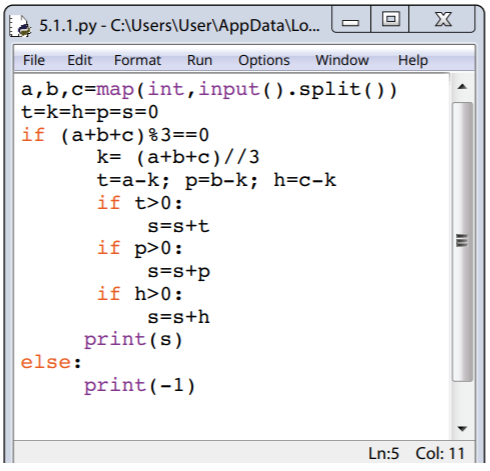The height and width of the screenshot is (471, 490).
Task: Open the Format menu
Action: tap(137, 60)
